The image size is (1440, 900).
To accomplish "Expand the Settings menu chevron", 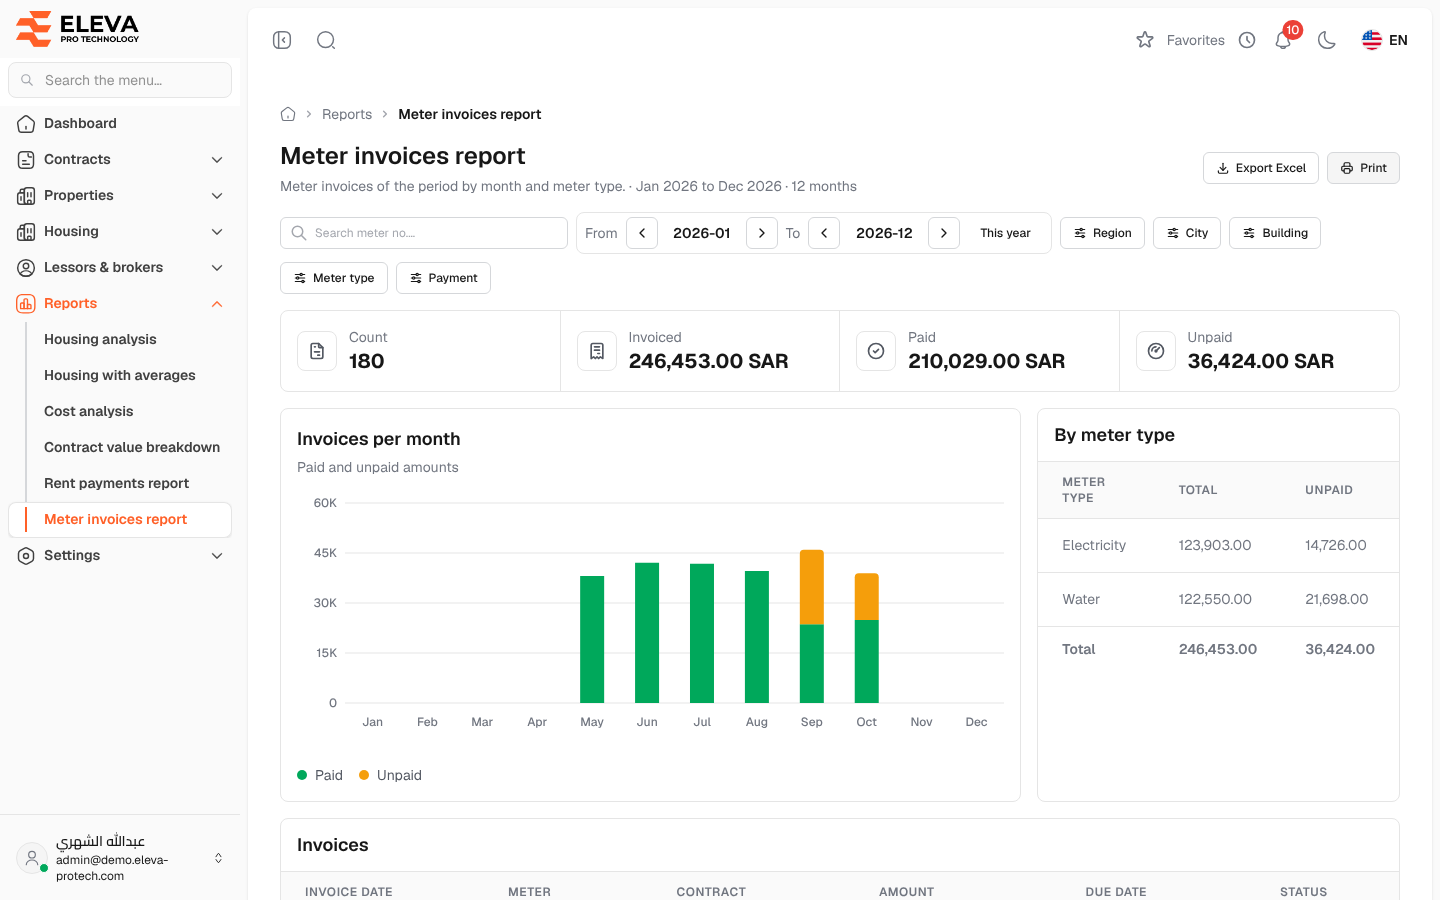I will click(x=217, y=555).
